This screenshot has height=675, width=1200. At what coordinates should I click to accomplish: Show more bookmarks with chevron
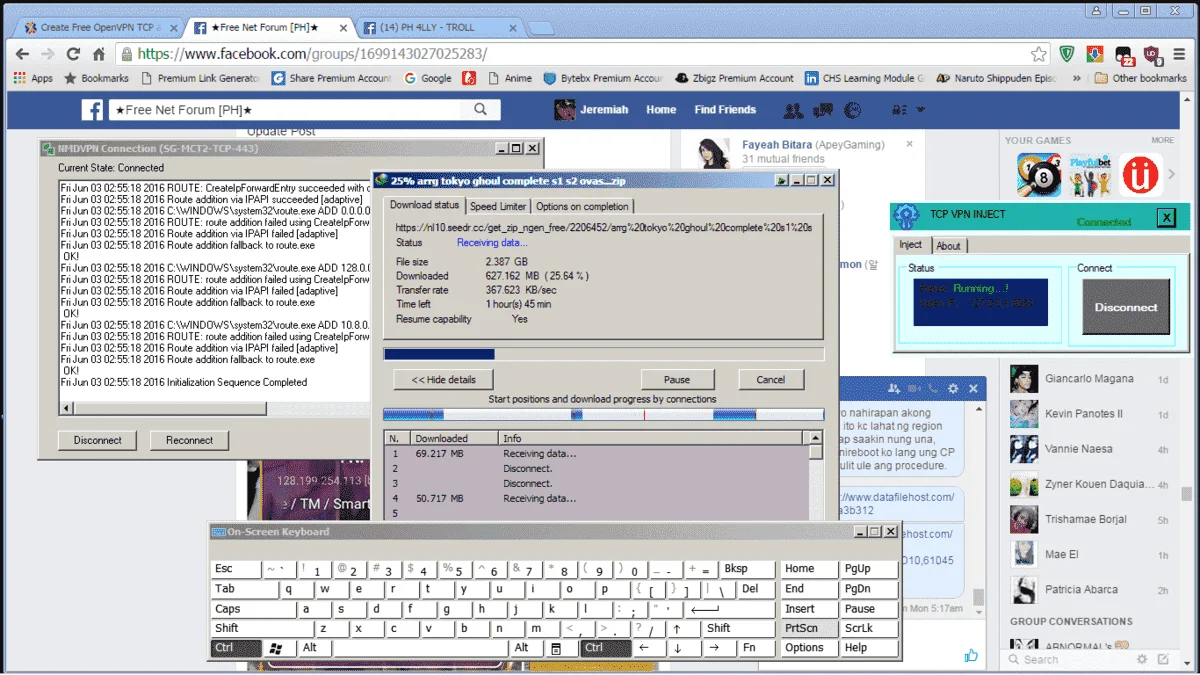[x=1077, y=78]
